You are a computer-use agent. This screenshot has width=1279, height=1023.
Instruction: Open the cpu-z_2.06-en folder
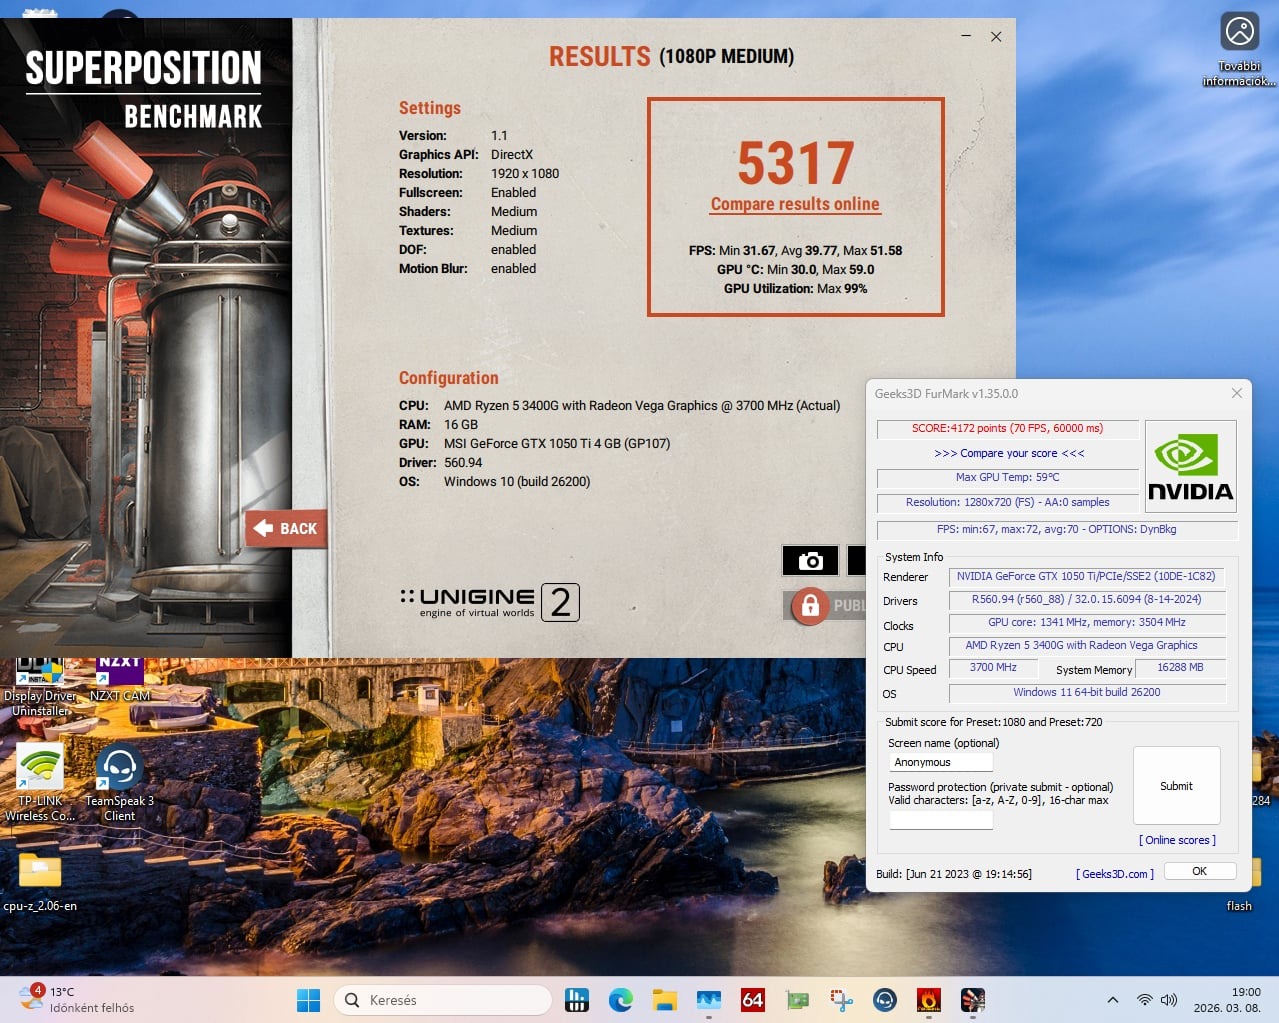(x=40, y=881)
